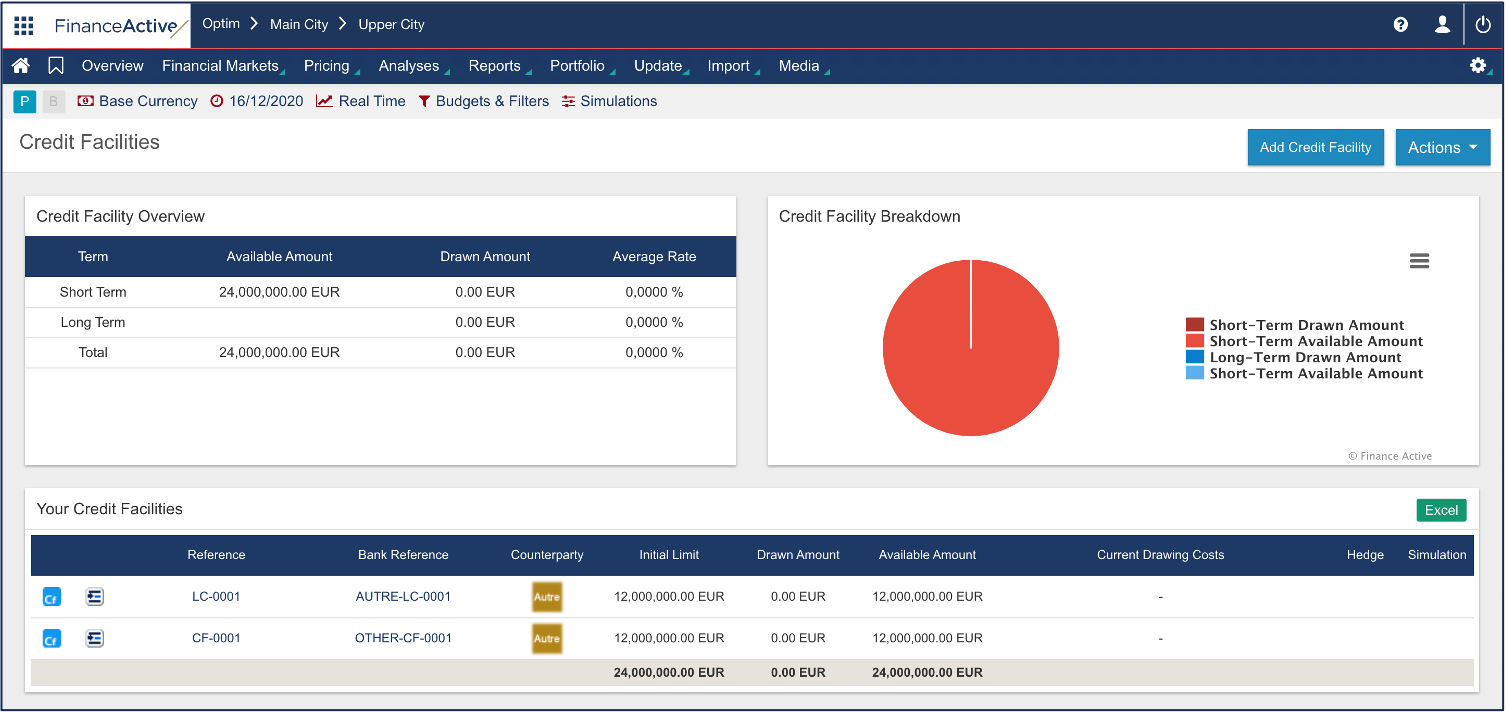1506x712 pixels.
Task: Go to the Overview menu item
Action: pos(113,66)
